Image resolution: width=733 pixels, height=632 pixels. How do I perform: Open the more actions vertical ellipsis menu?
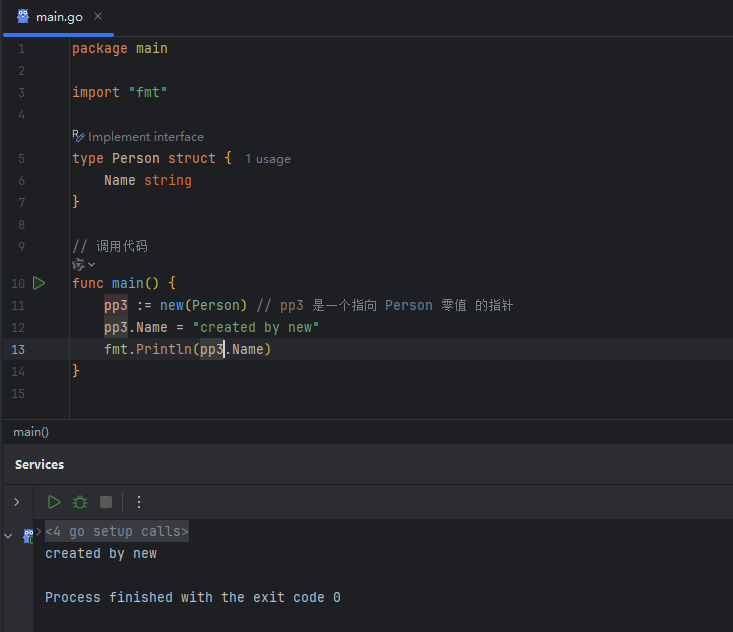(x=139, y=502)
